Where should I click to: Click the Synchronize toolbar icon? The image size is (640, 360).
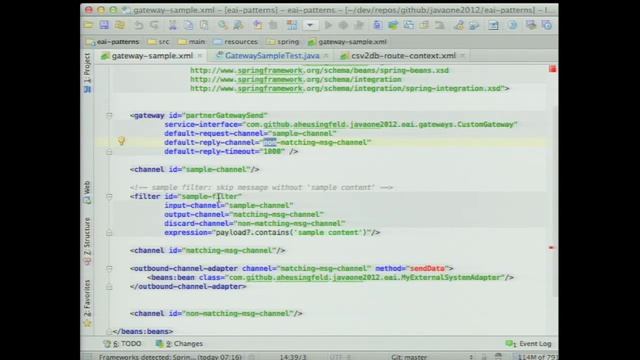pos(120,25)
